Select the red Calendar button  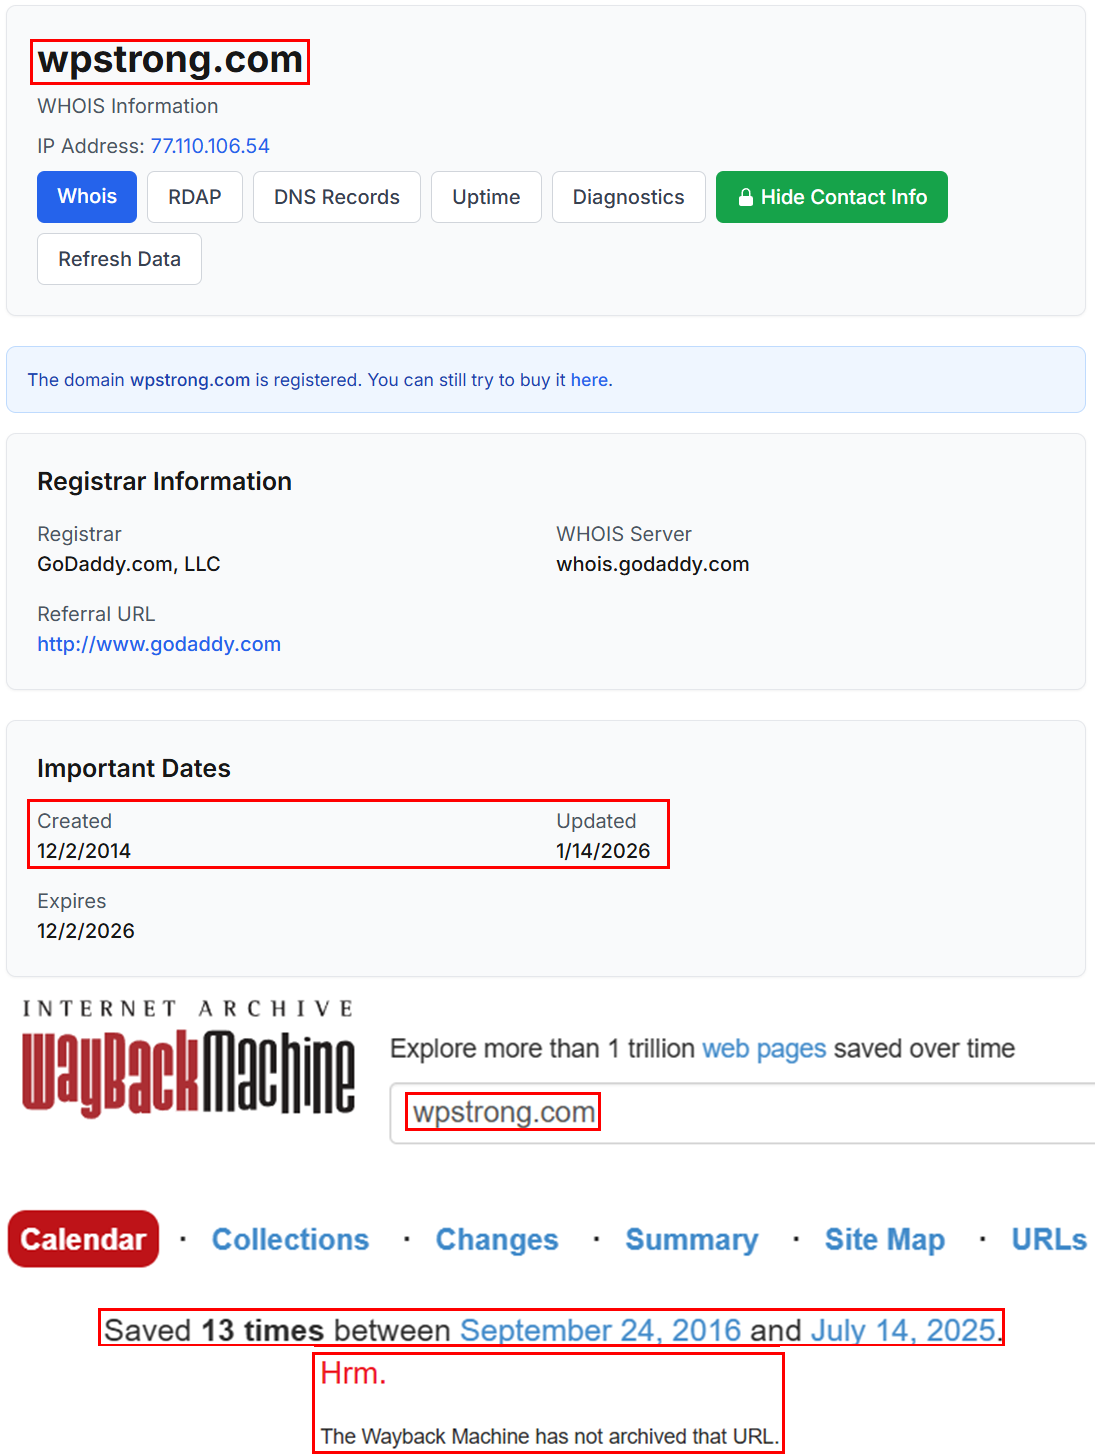pyautogui.click(x=83, y=1239)
